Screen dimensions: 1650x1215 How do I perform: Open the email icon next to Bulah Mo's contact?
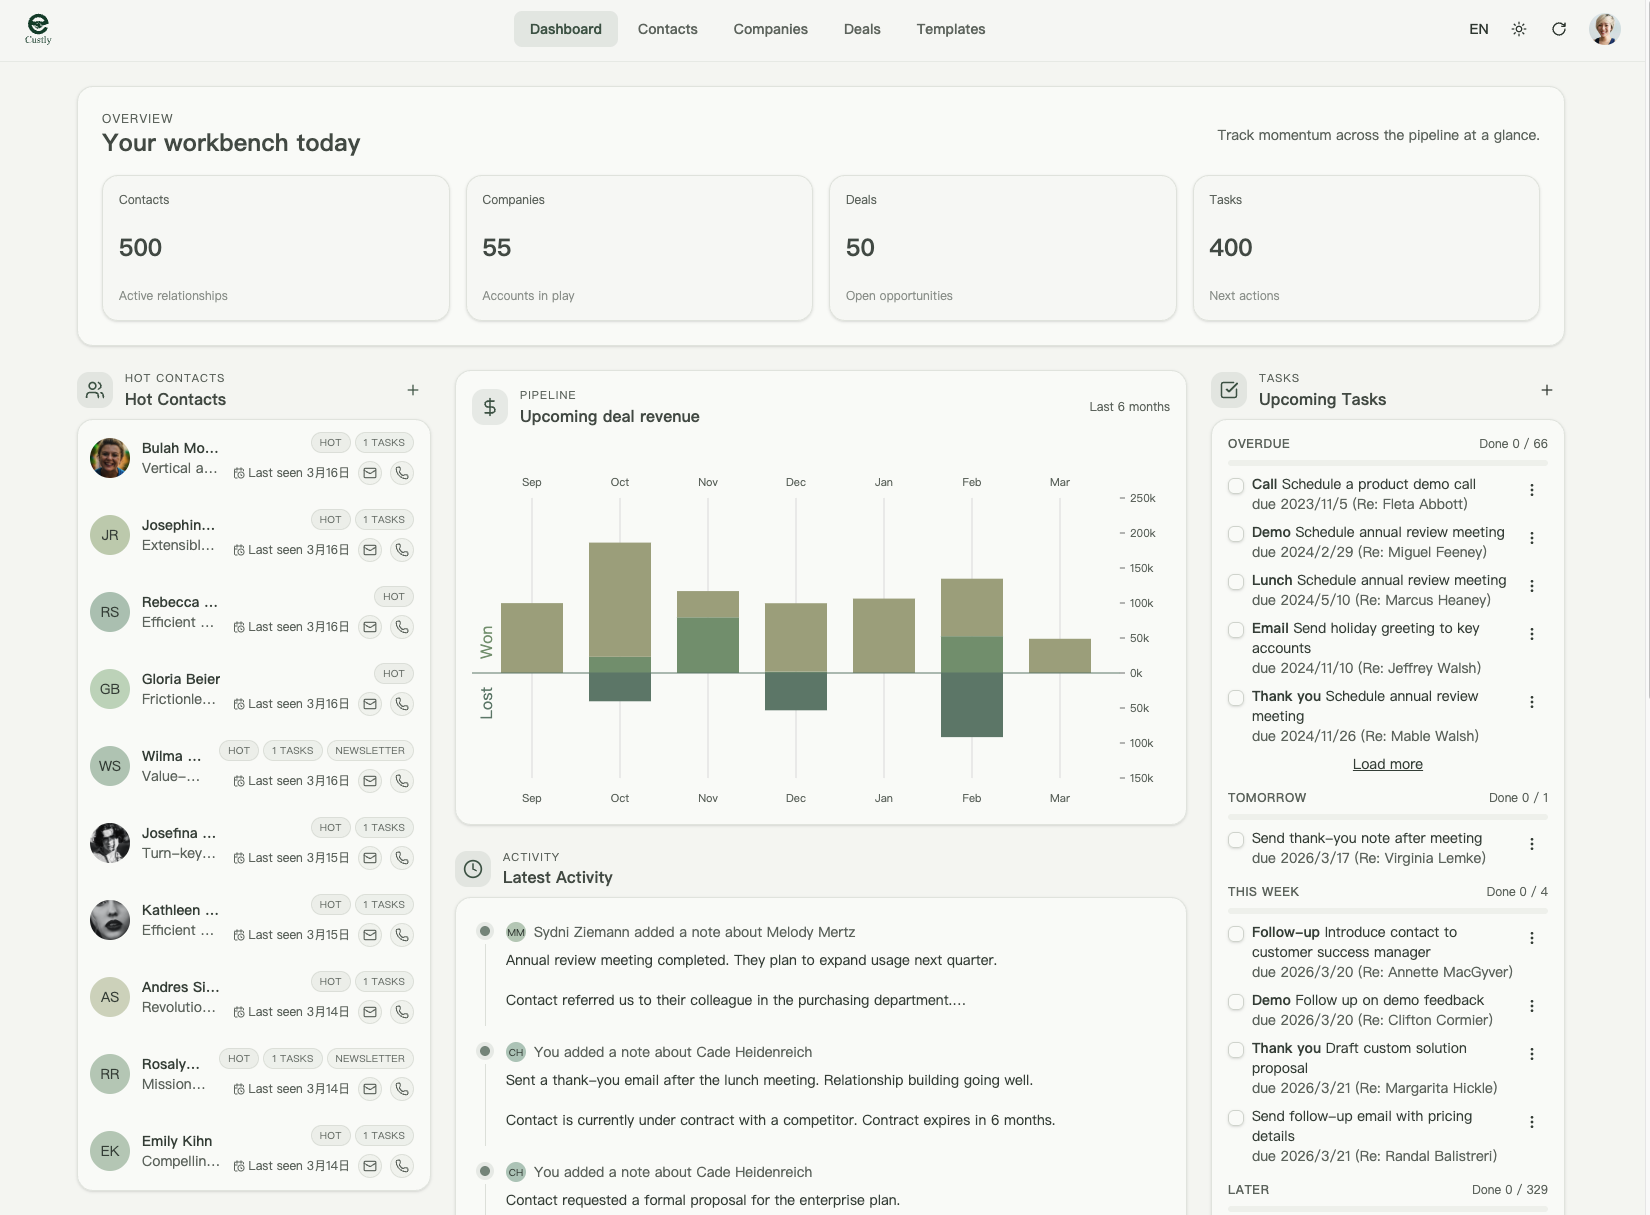370,472
